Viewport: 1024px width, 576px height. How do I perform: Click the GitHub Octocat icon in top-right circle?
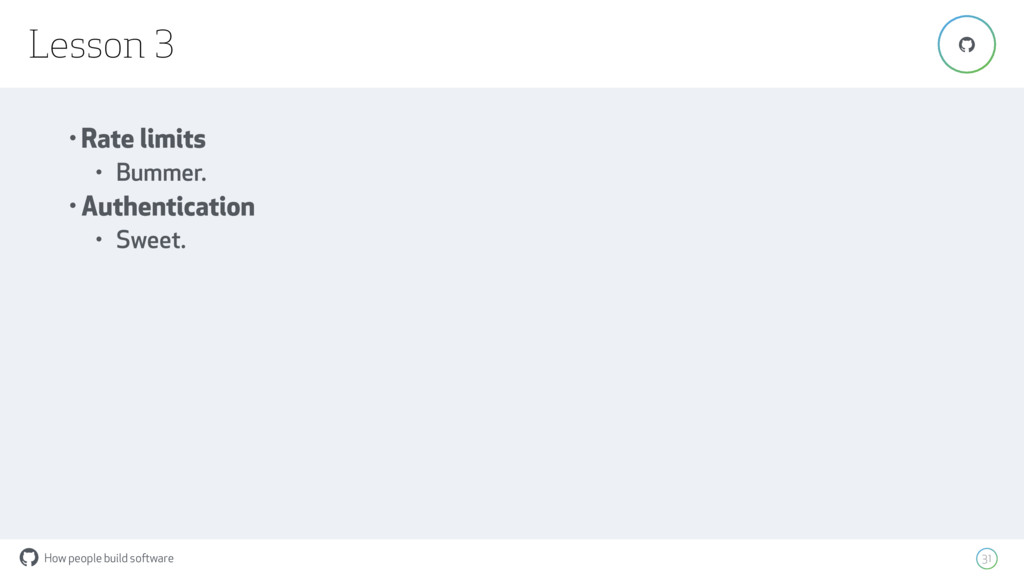click(x=967, y=44)
